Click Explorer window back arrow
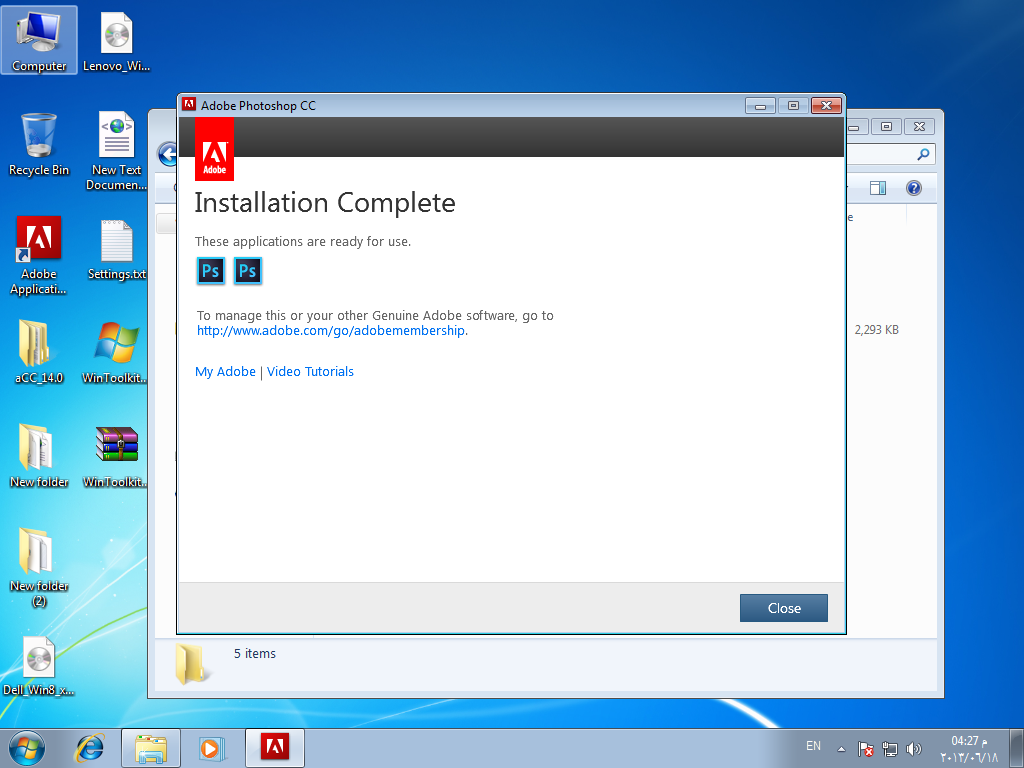The width and height of the screenshot is (1024, 768). point(167,155)
